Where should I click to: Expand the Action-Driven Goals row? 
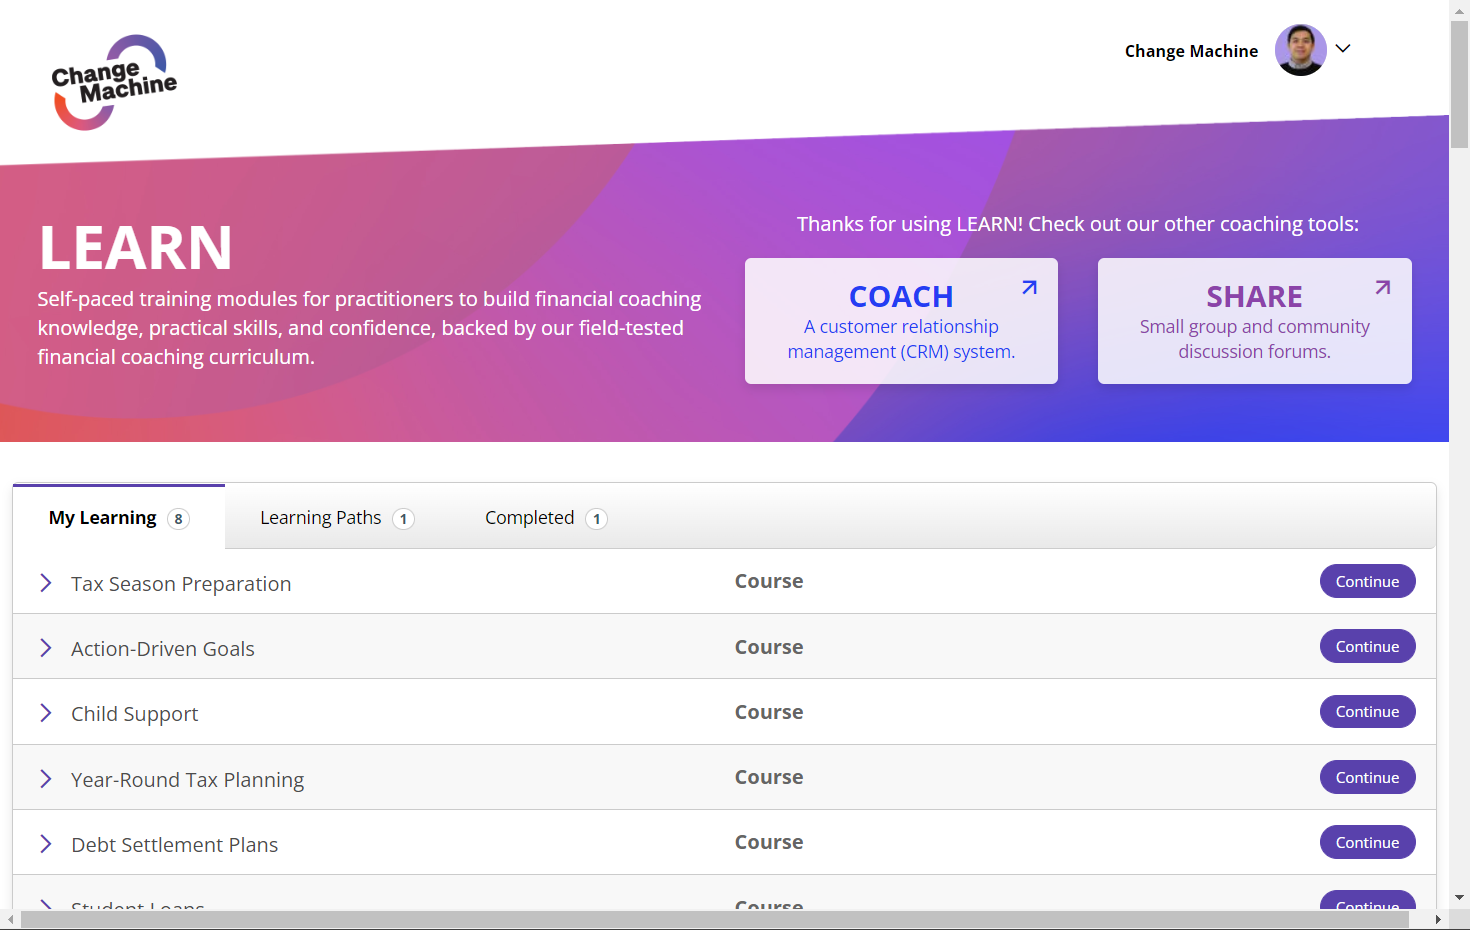45,648
